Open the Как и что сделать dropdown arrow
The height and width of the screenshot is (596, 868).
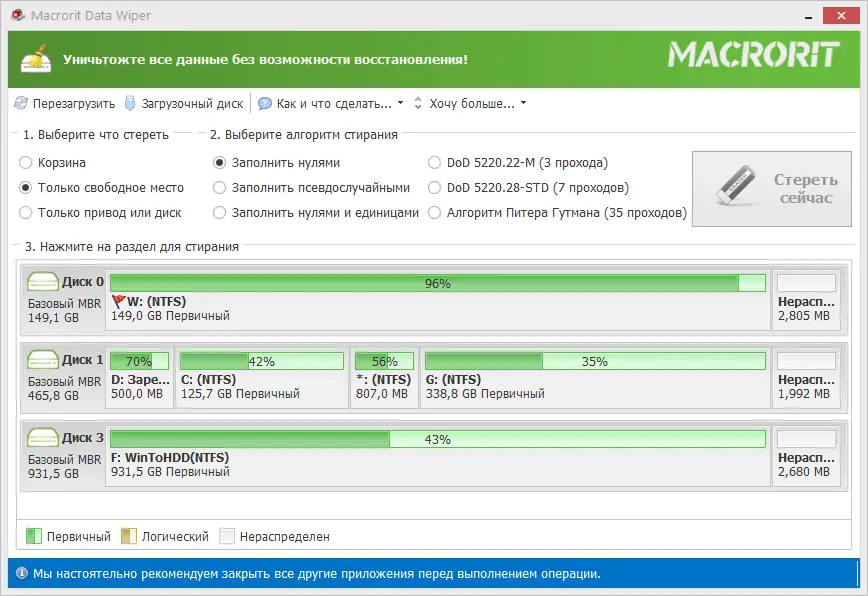(400, 103)
